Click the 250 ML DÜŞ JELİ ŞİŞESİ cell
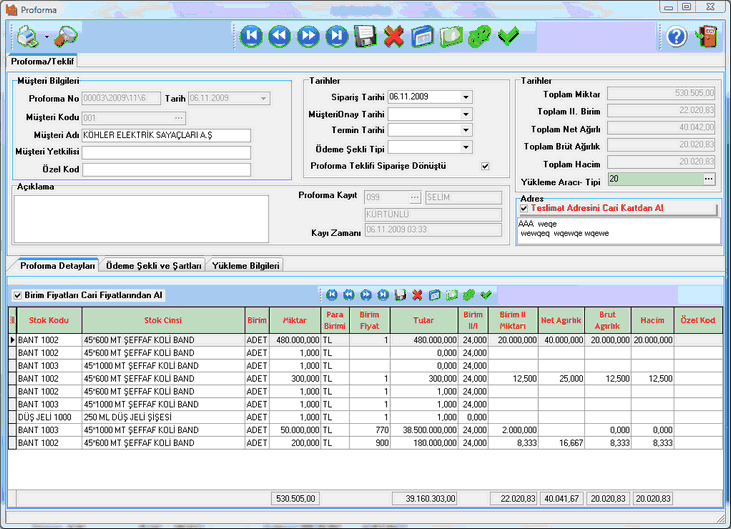This screenshot has height=529, width=731. (163, 417)
